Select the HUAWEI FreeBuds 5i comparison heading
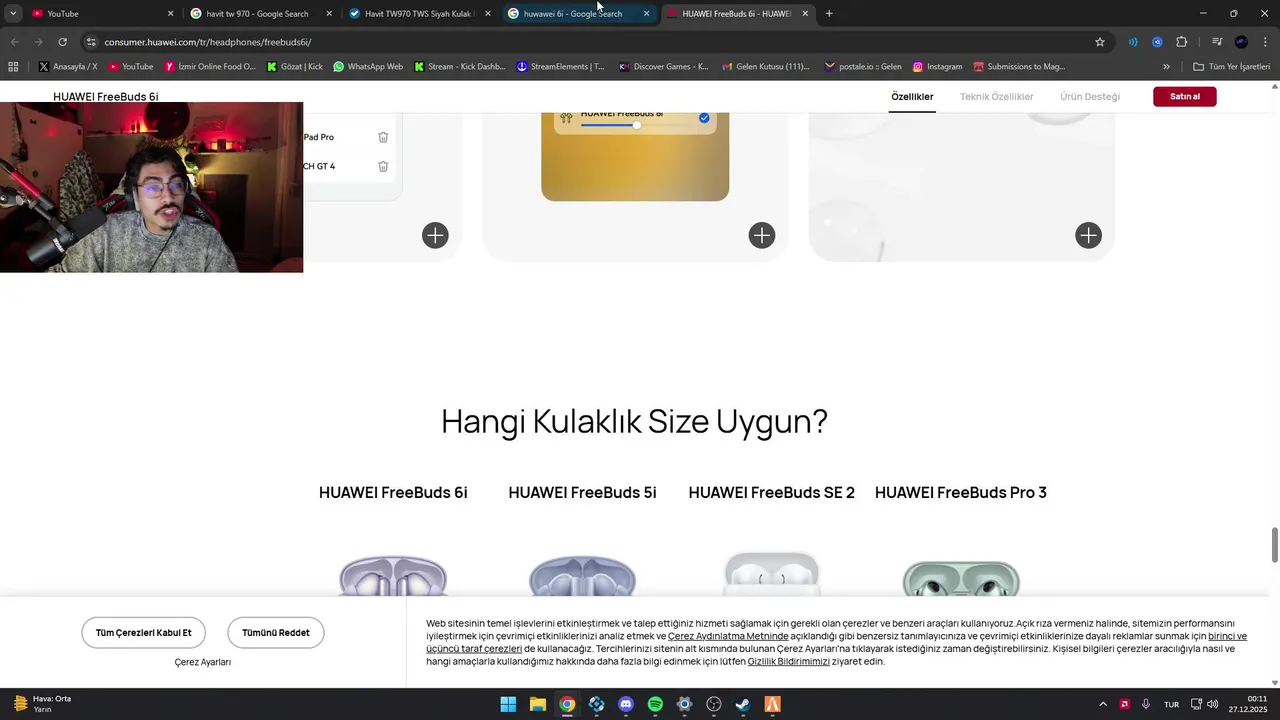Image resolution: width=1280 pixels, height=720 pixels. 582,492
